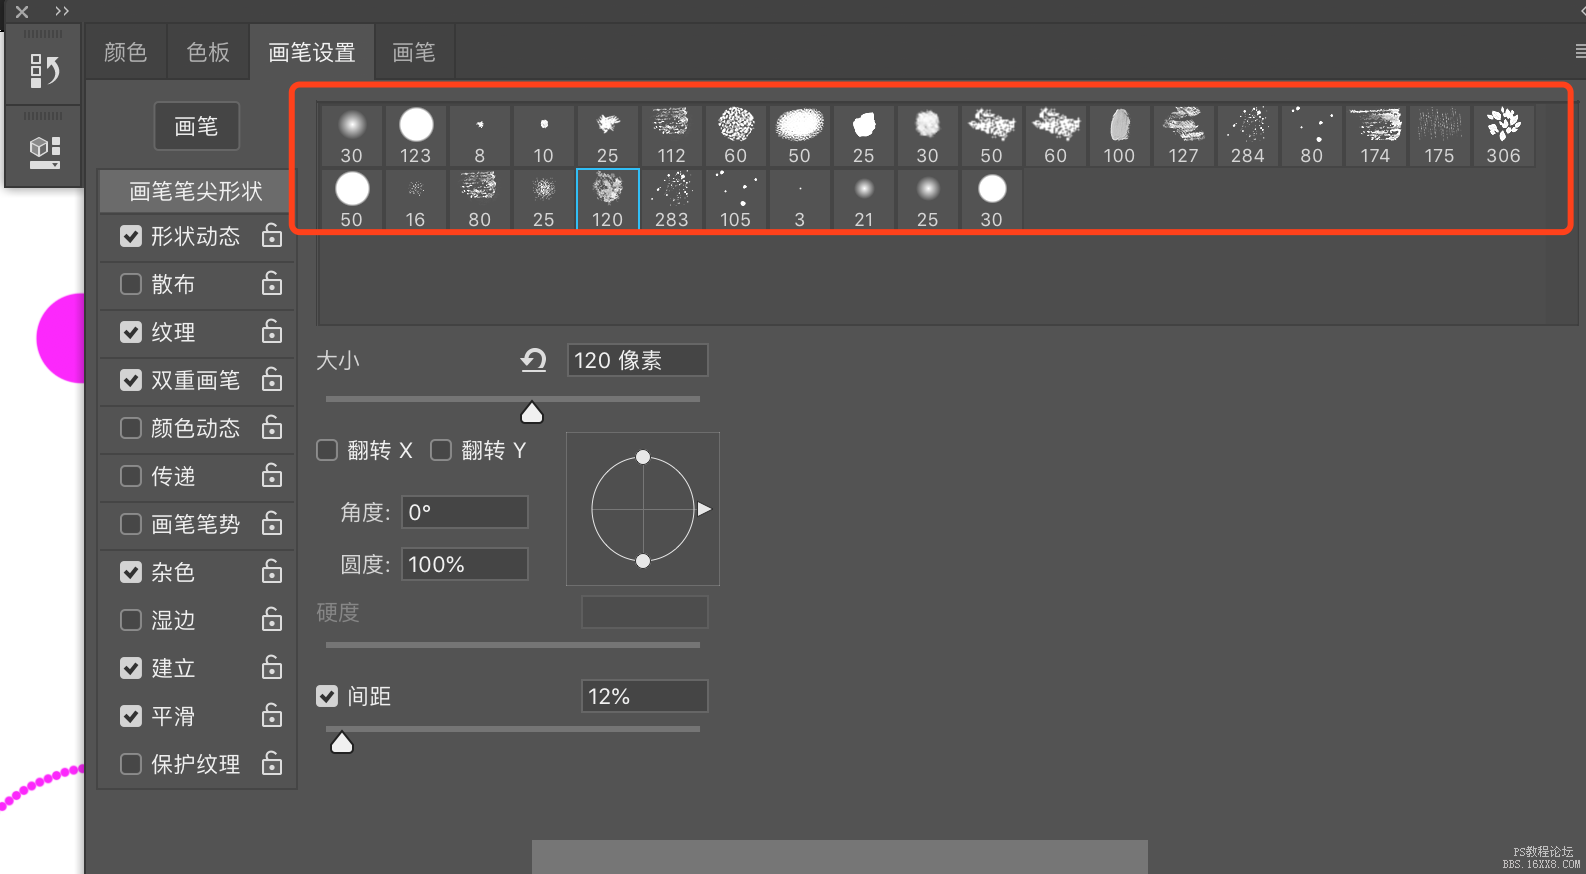Click the 大小 size slider handle
Screen dimensions: 1586x874
(532, 412)
